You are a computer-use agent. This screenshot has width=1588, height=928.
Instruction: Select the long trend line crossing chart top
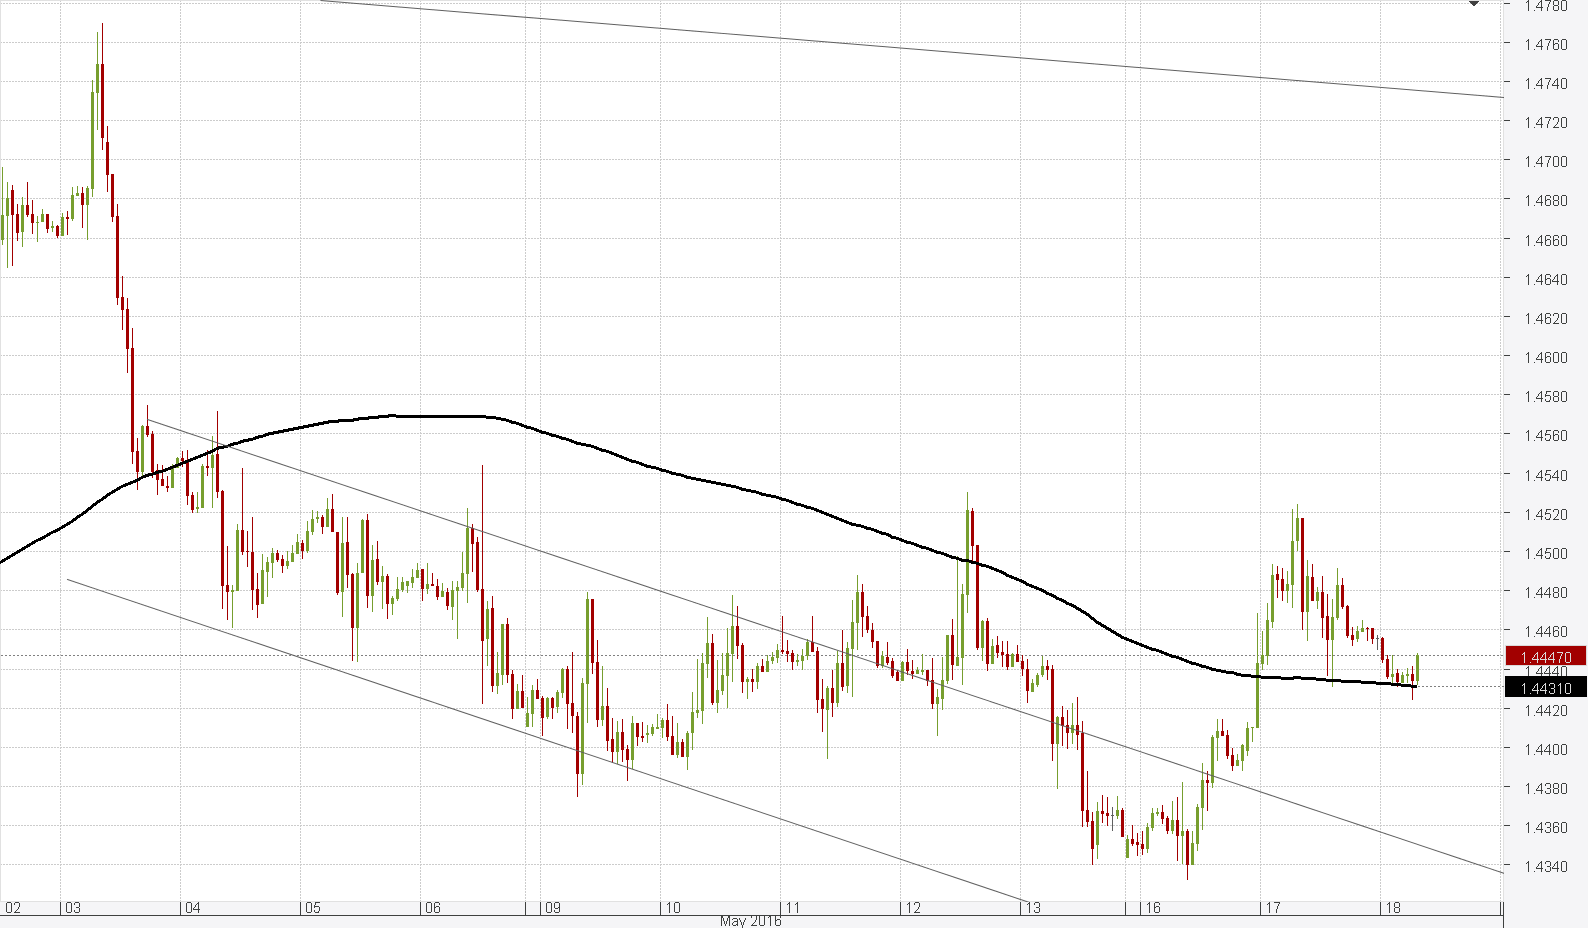(x=900, y=48)
